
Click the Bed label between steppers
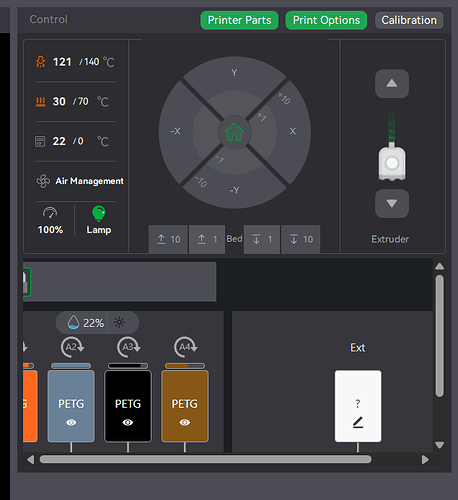coord(234,239)
